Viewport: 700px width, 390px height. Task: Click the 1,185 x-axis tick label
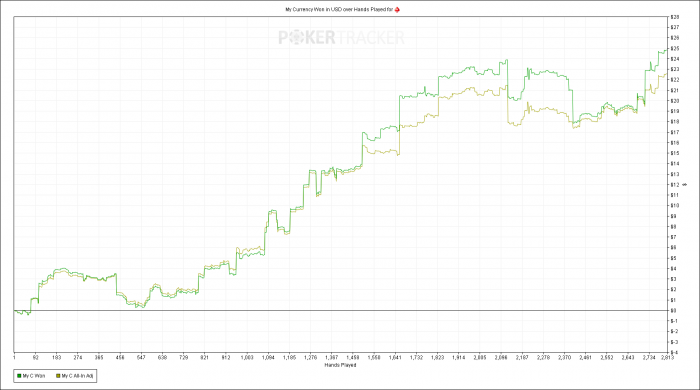tap(289, 357)
